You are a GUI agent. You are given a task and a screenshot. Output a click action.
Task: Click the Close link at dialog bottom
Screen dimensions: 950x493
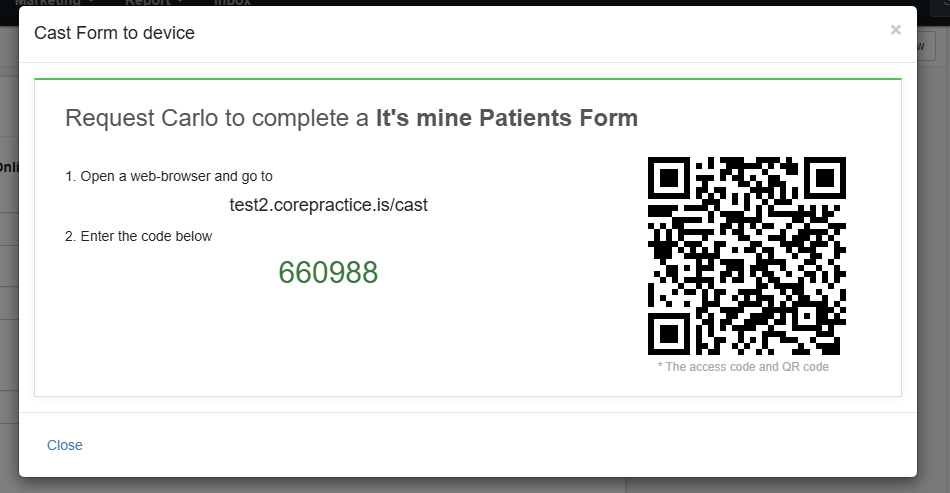(65, 445)
